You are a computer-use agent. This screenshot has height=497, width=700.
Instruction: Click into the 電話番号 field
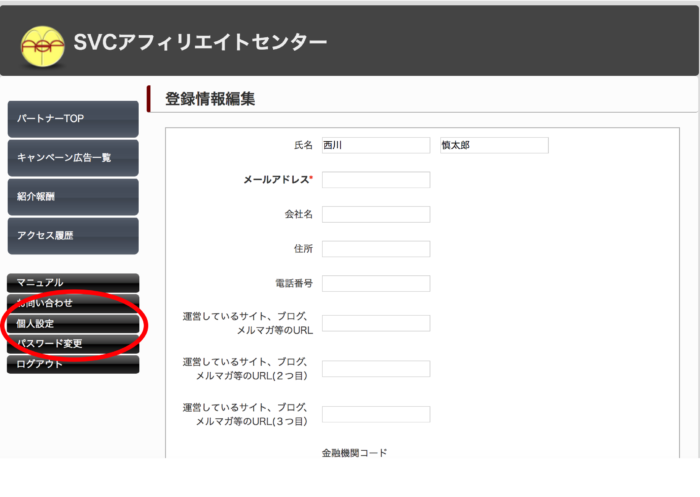376,283
